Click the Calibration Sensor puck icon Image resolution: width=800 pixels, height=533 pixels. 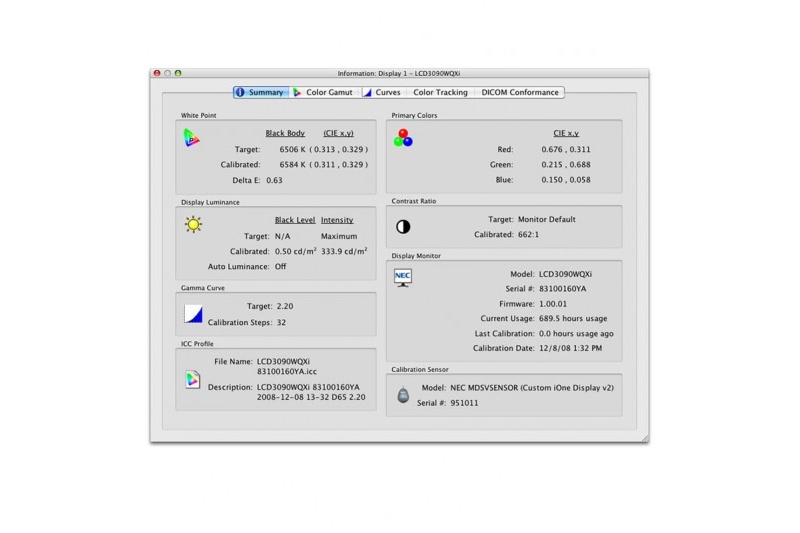[403, 395]
